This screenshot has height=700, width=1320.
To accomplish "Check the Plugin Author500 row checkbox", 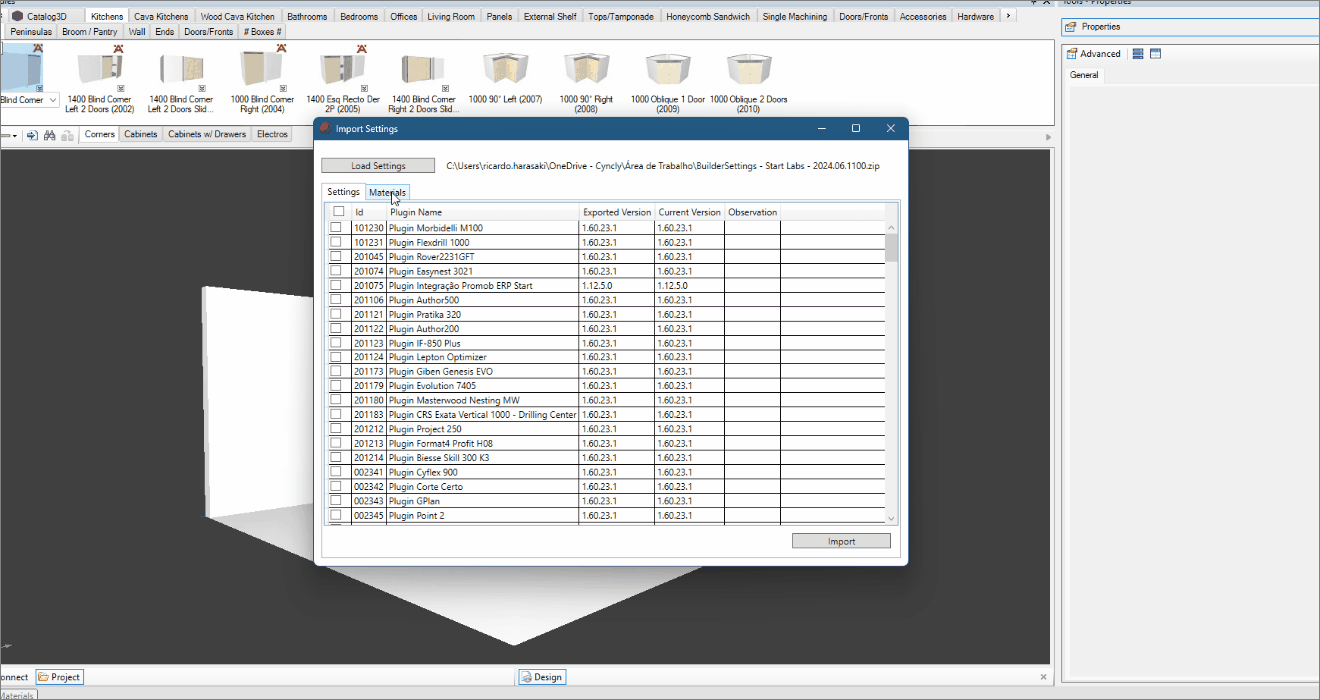I will [x=336, y=300].
